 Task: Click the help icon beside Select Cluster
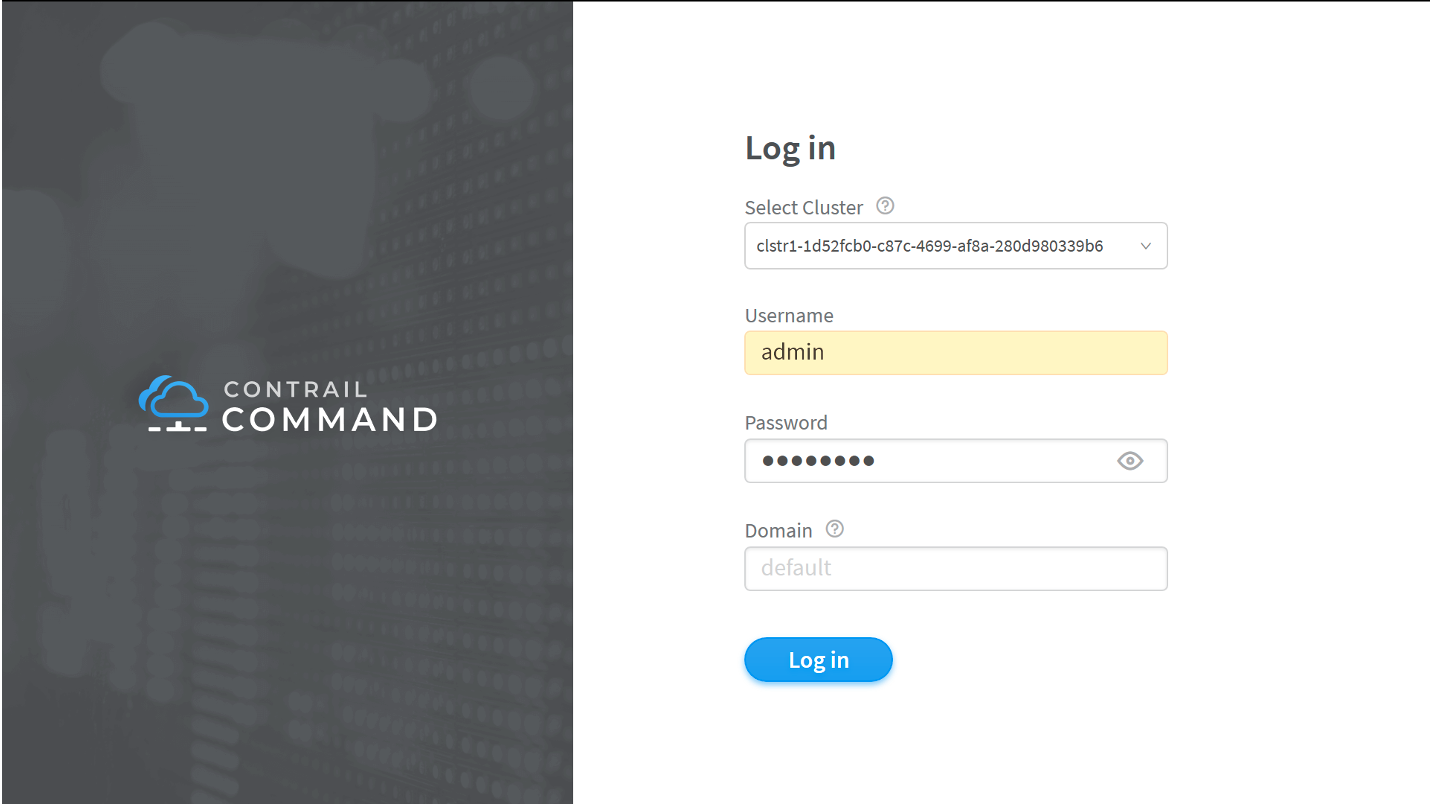pos(885,206)
